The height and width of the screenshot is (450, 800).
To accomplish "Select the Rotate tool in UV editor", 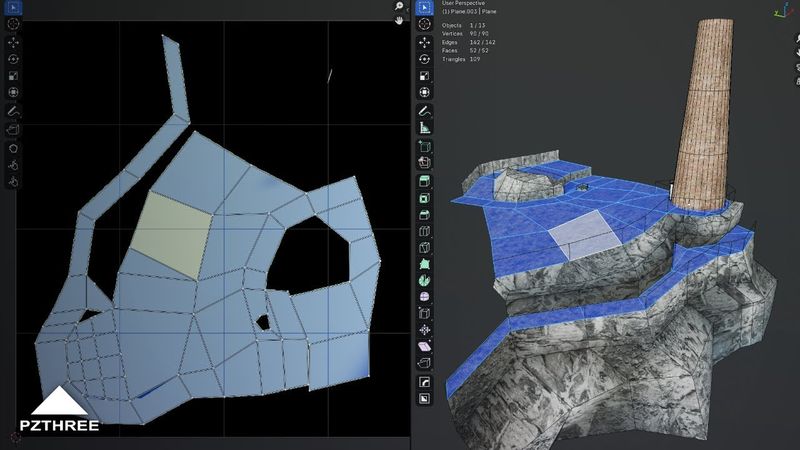I will pos(13,59).
